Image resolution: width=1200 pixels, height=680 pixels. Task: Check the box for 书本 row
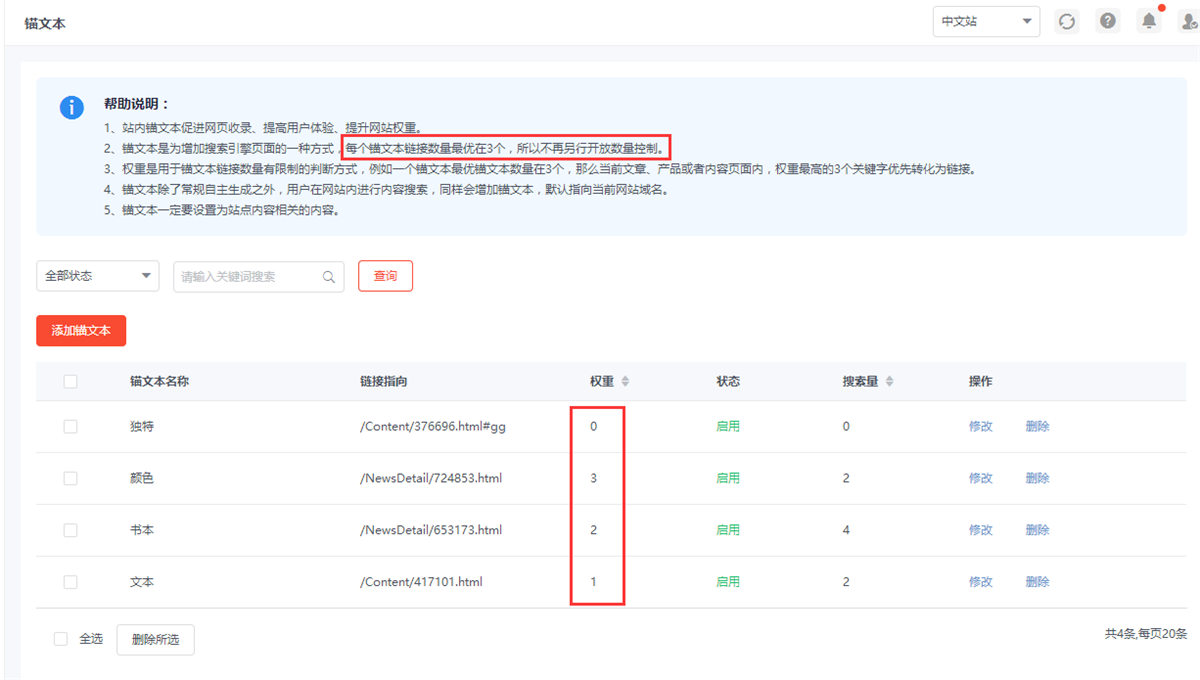tap(70, 530)
